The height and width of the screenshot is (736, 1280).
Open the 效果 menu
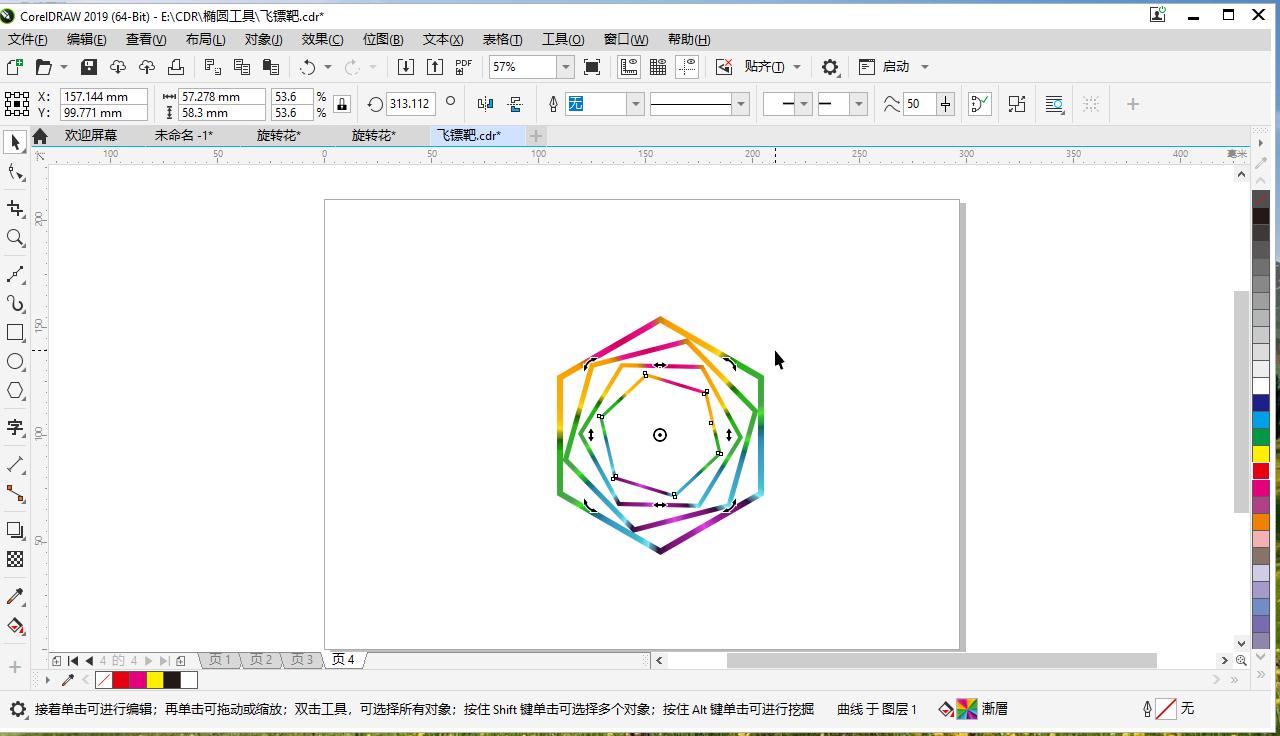[x=320, y=39]
